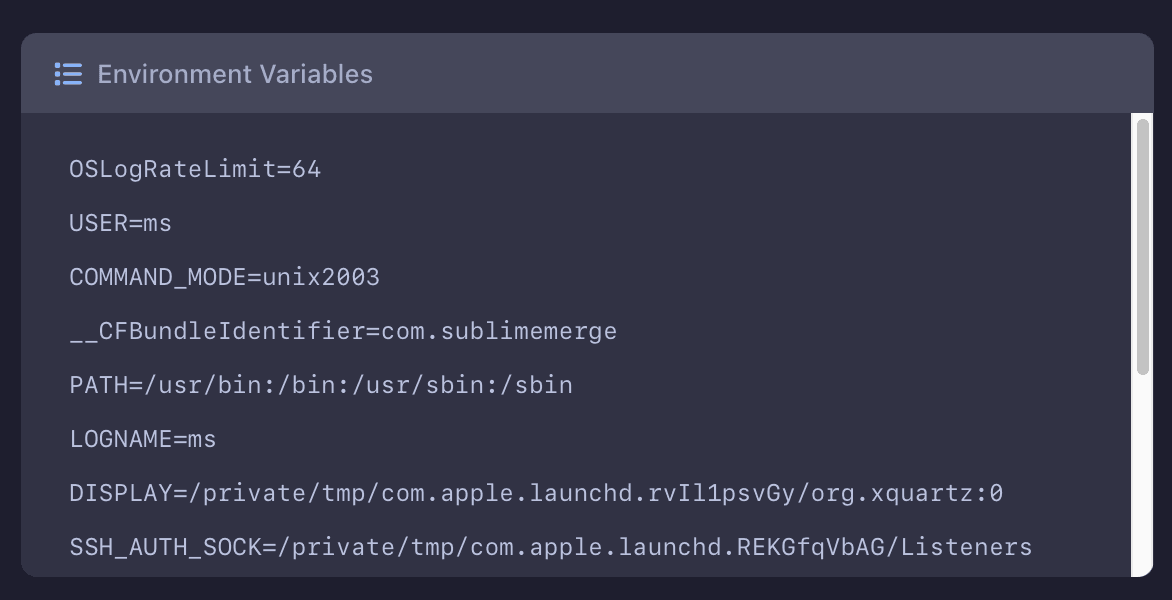
Task: Select the unix2003 value
Action: pyautogui.click(x=321, y=278)
